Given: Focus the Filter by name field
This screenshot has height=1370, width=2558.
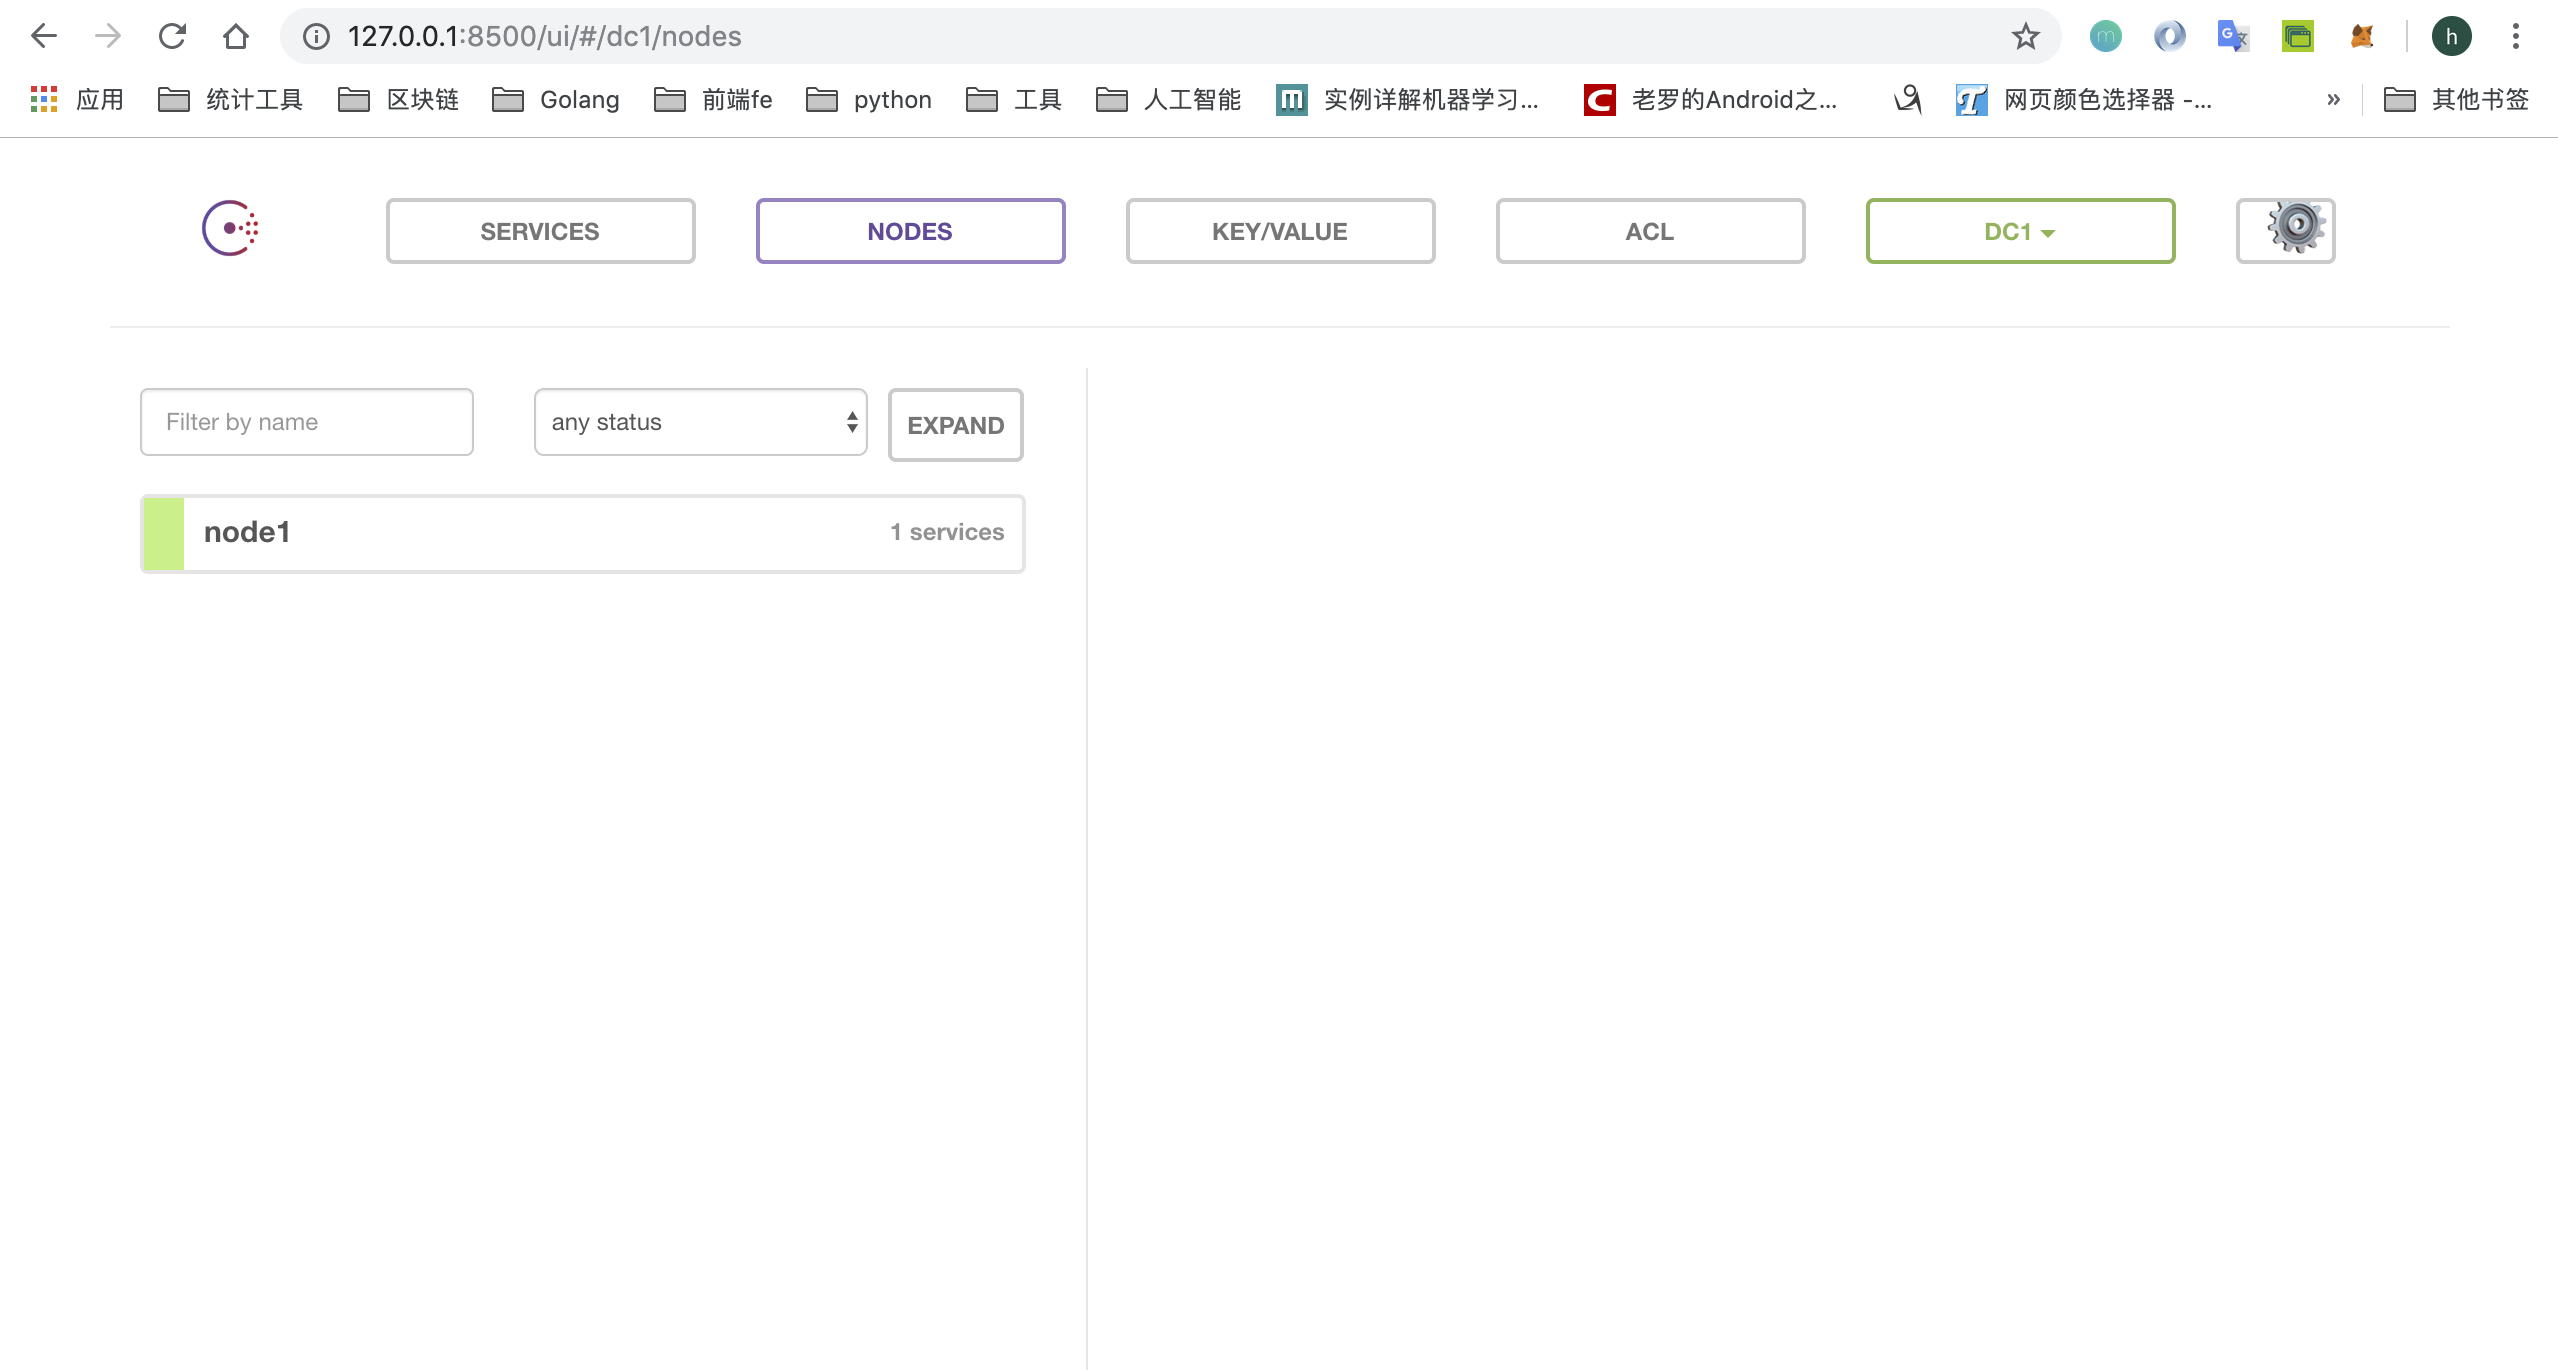Looking at the screenshot, I should [x=306, y=422].
